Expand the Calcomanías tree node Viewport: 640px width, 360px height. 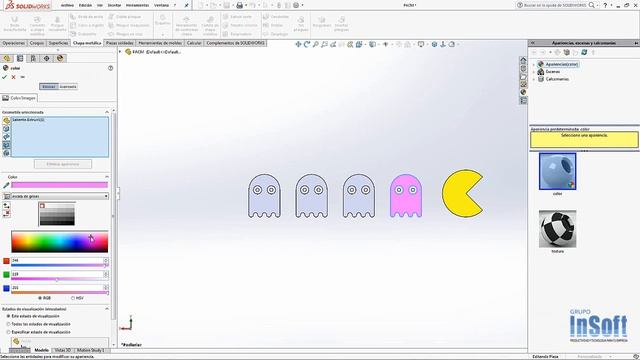(533, 79)
